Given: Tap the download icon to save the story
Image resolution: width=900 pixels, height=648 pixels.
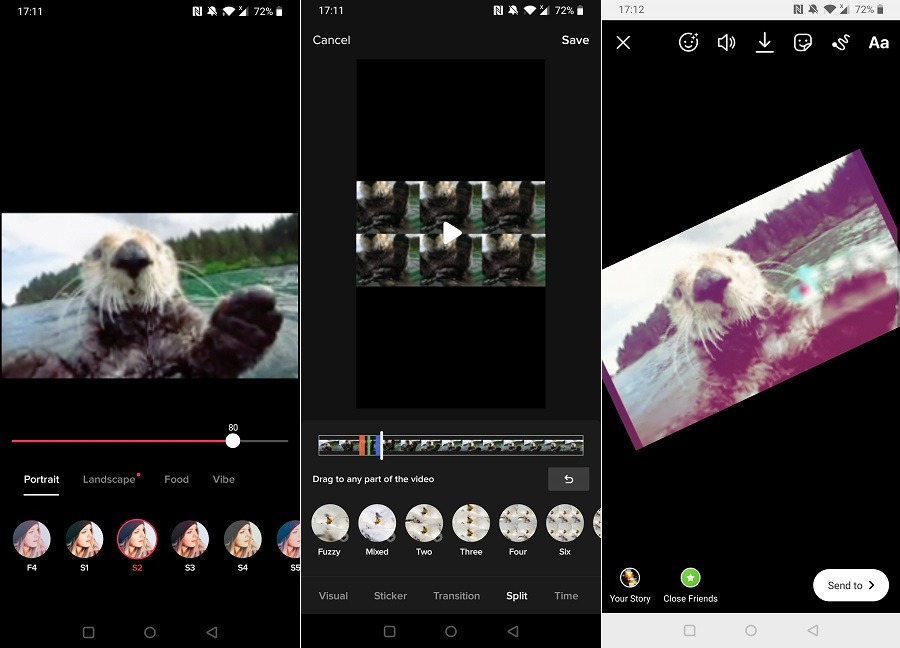Looking at the screenshot, I should [x=764, y=43].
